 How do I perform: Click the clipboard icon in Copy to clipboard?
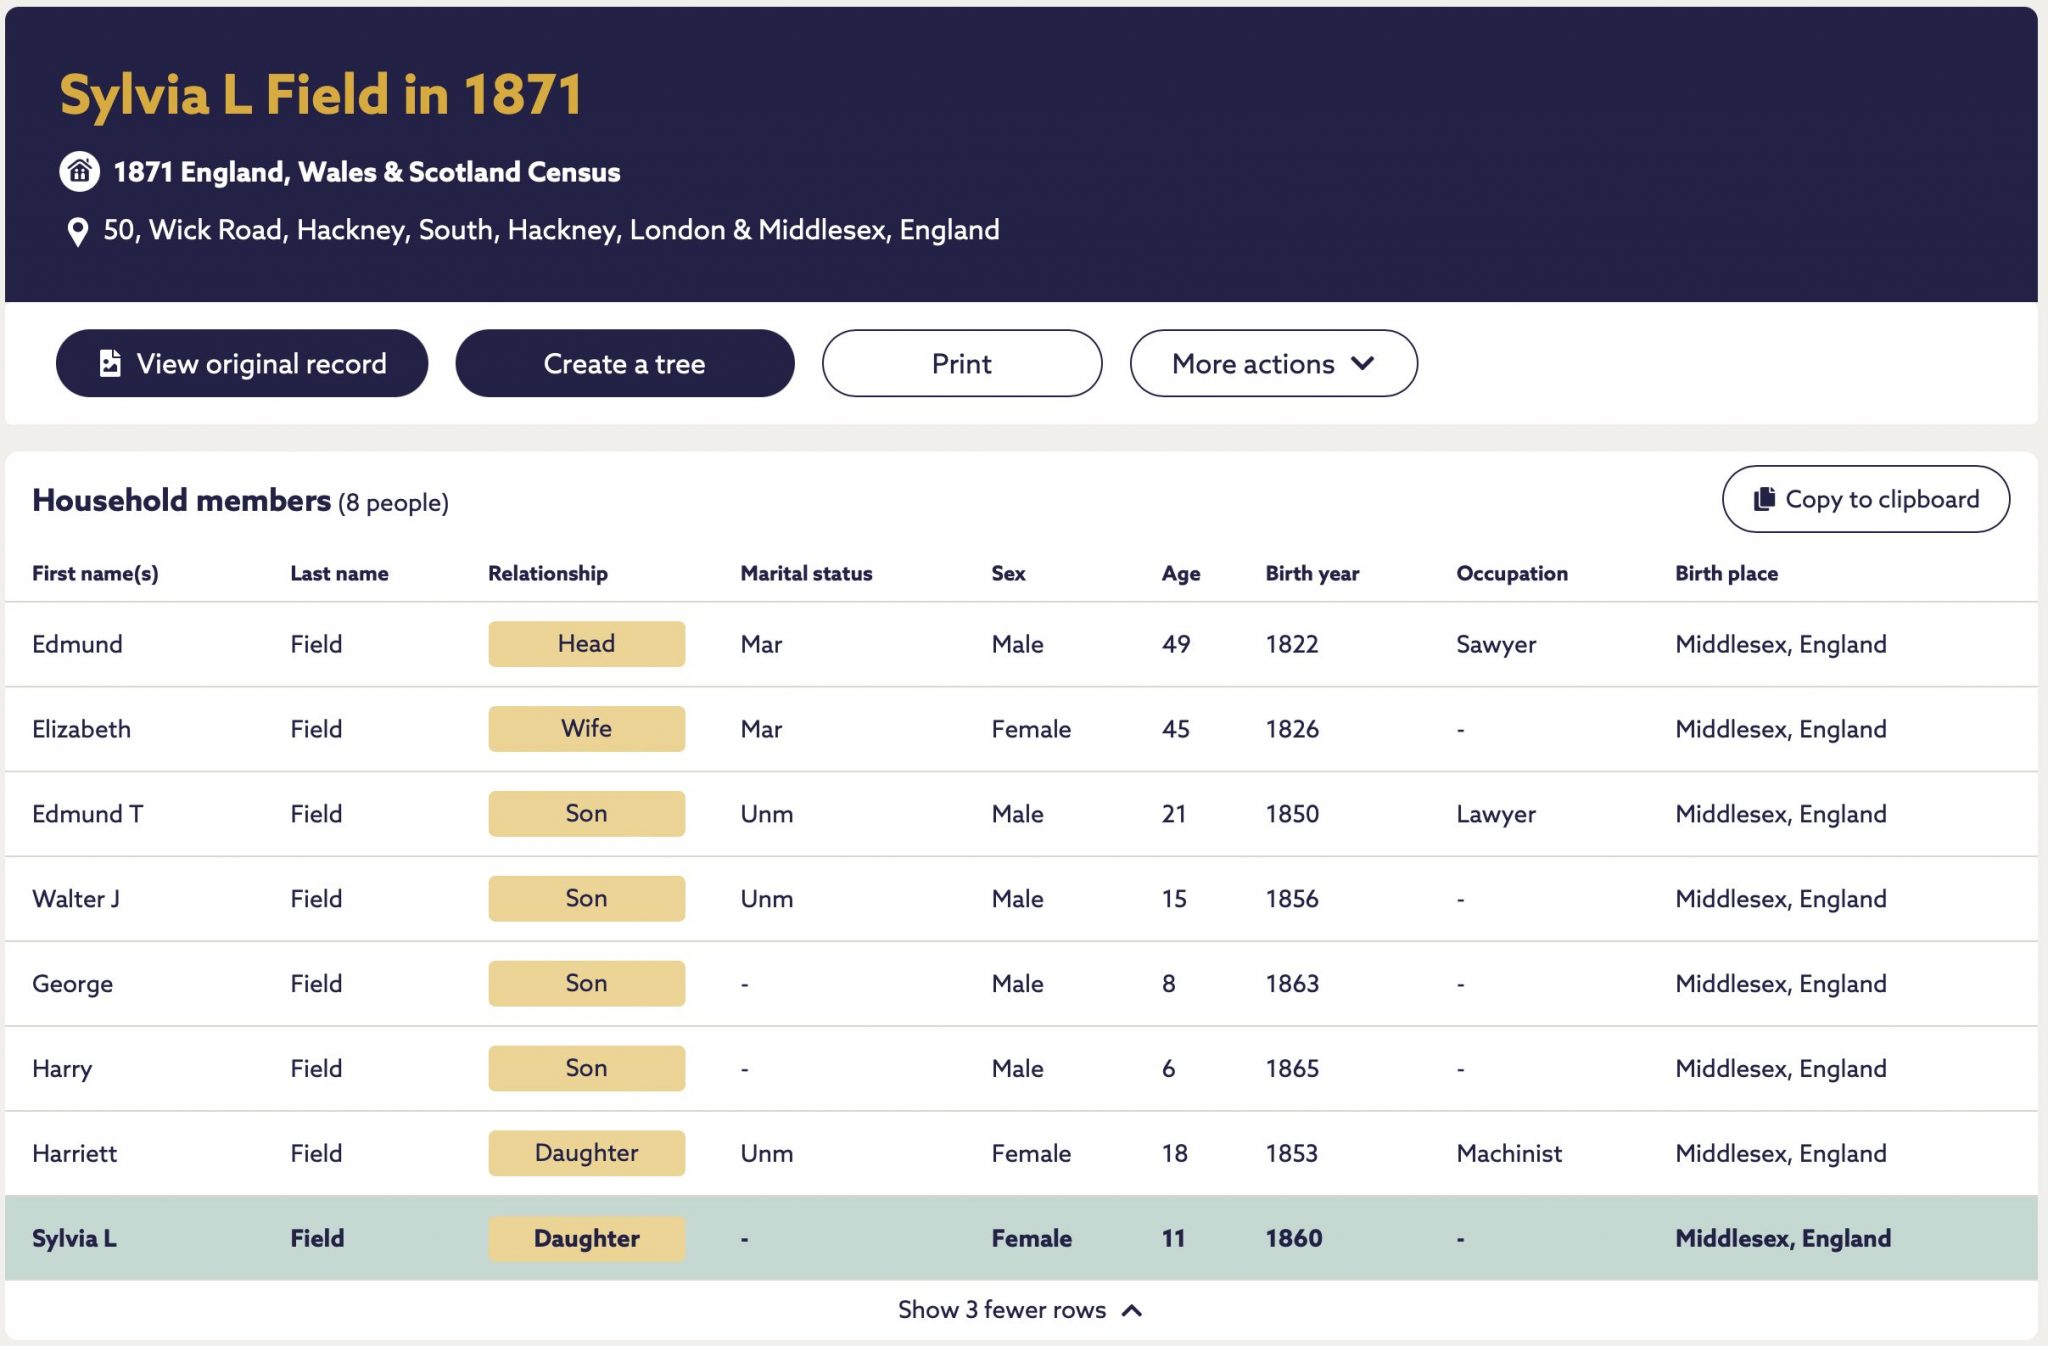(1764, 499)
